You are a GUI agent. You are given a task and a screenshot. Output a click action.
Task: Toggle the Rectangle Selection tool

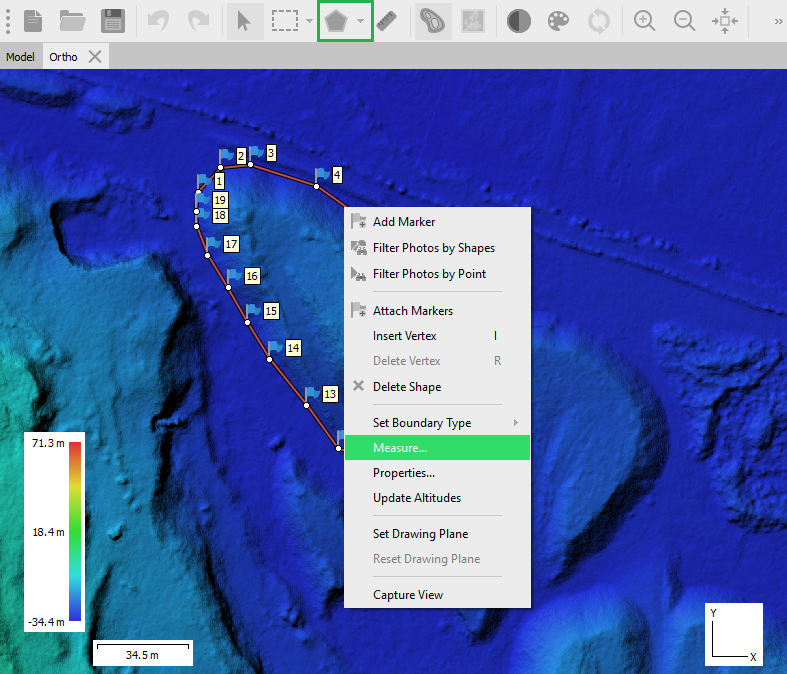click(x=287, y=21)
